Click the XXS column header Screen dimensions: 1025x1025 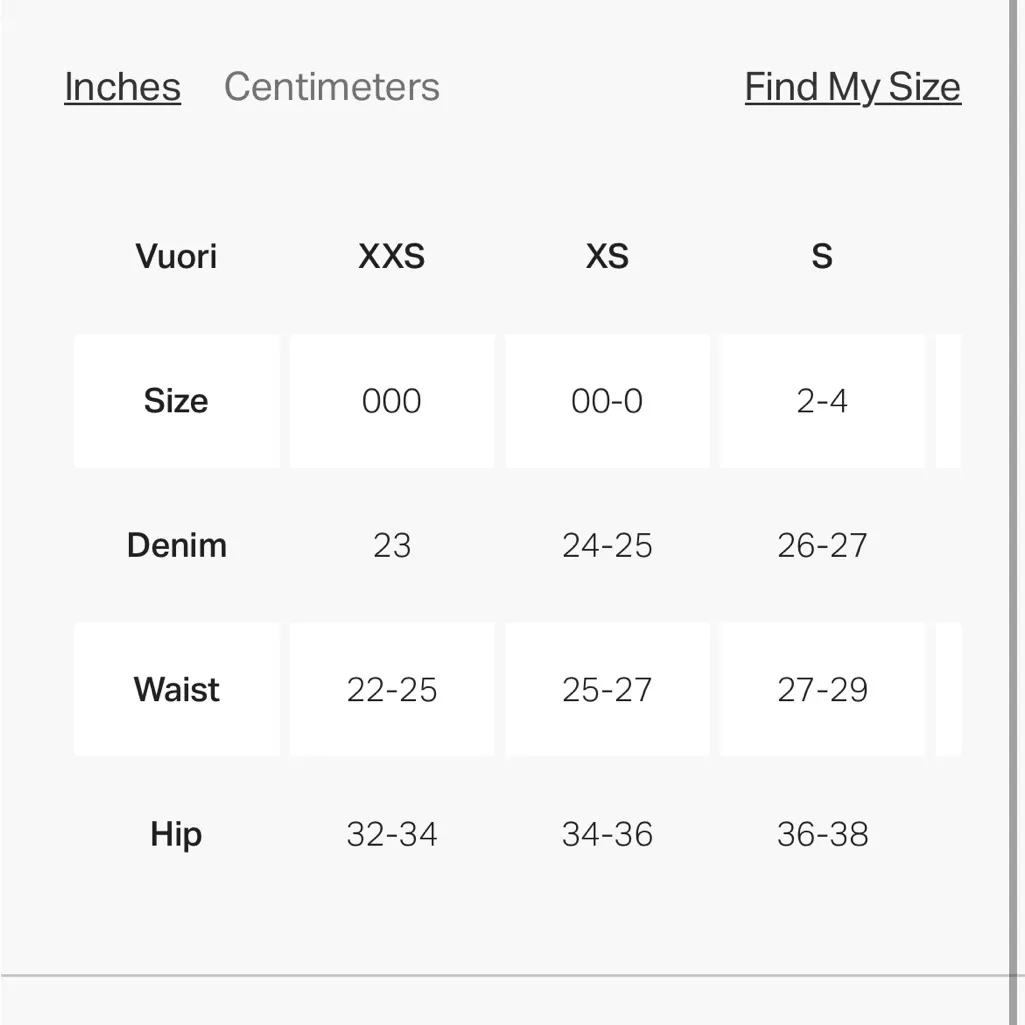coord(391,257)
